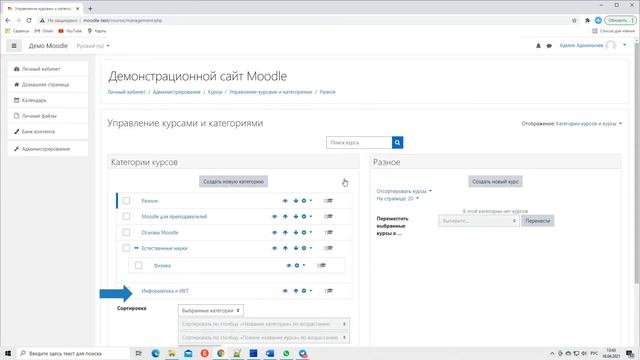Click Windows taskbar search box
The width and height of the screenshot is (640, 360).
pos(73,353)
